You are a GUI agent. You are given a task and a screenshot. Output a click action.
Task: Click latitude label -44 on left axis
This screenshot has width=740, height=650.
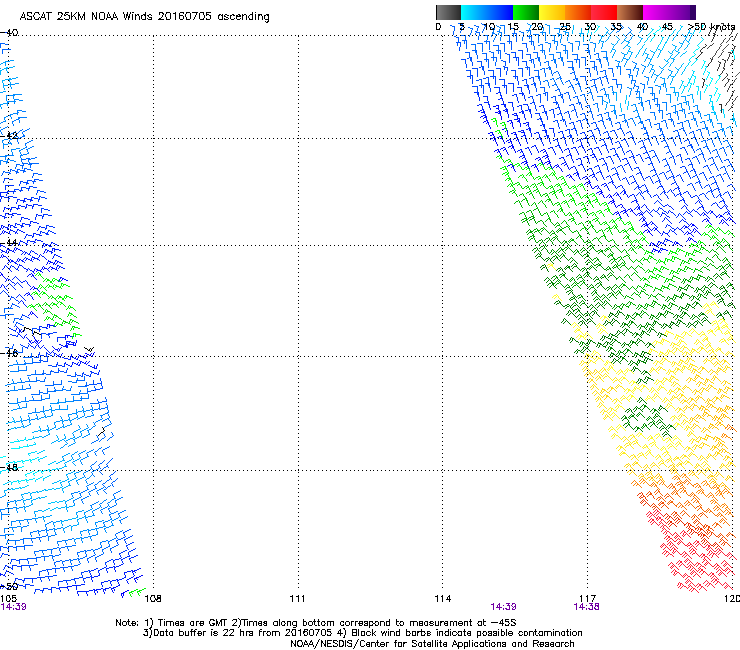point(9,243)
